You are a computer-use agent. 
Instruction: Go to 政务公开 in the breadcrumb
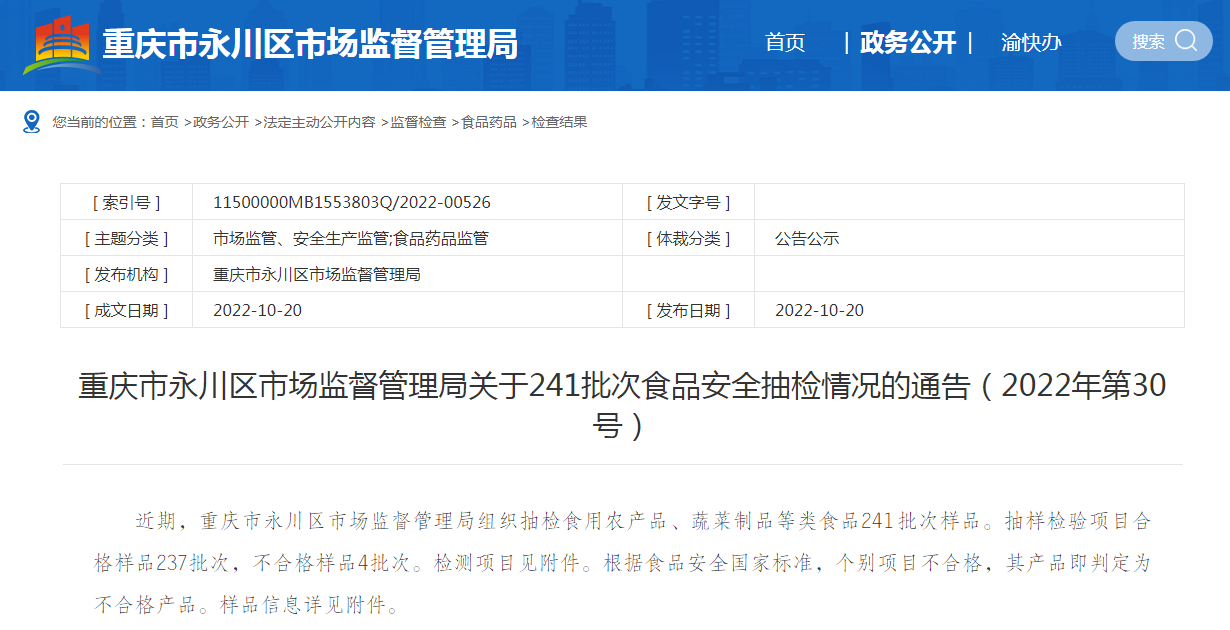coord(221,122)
